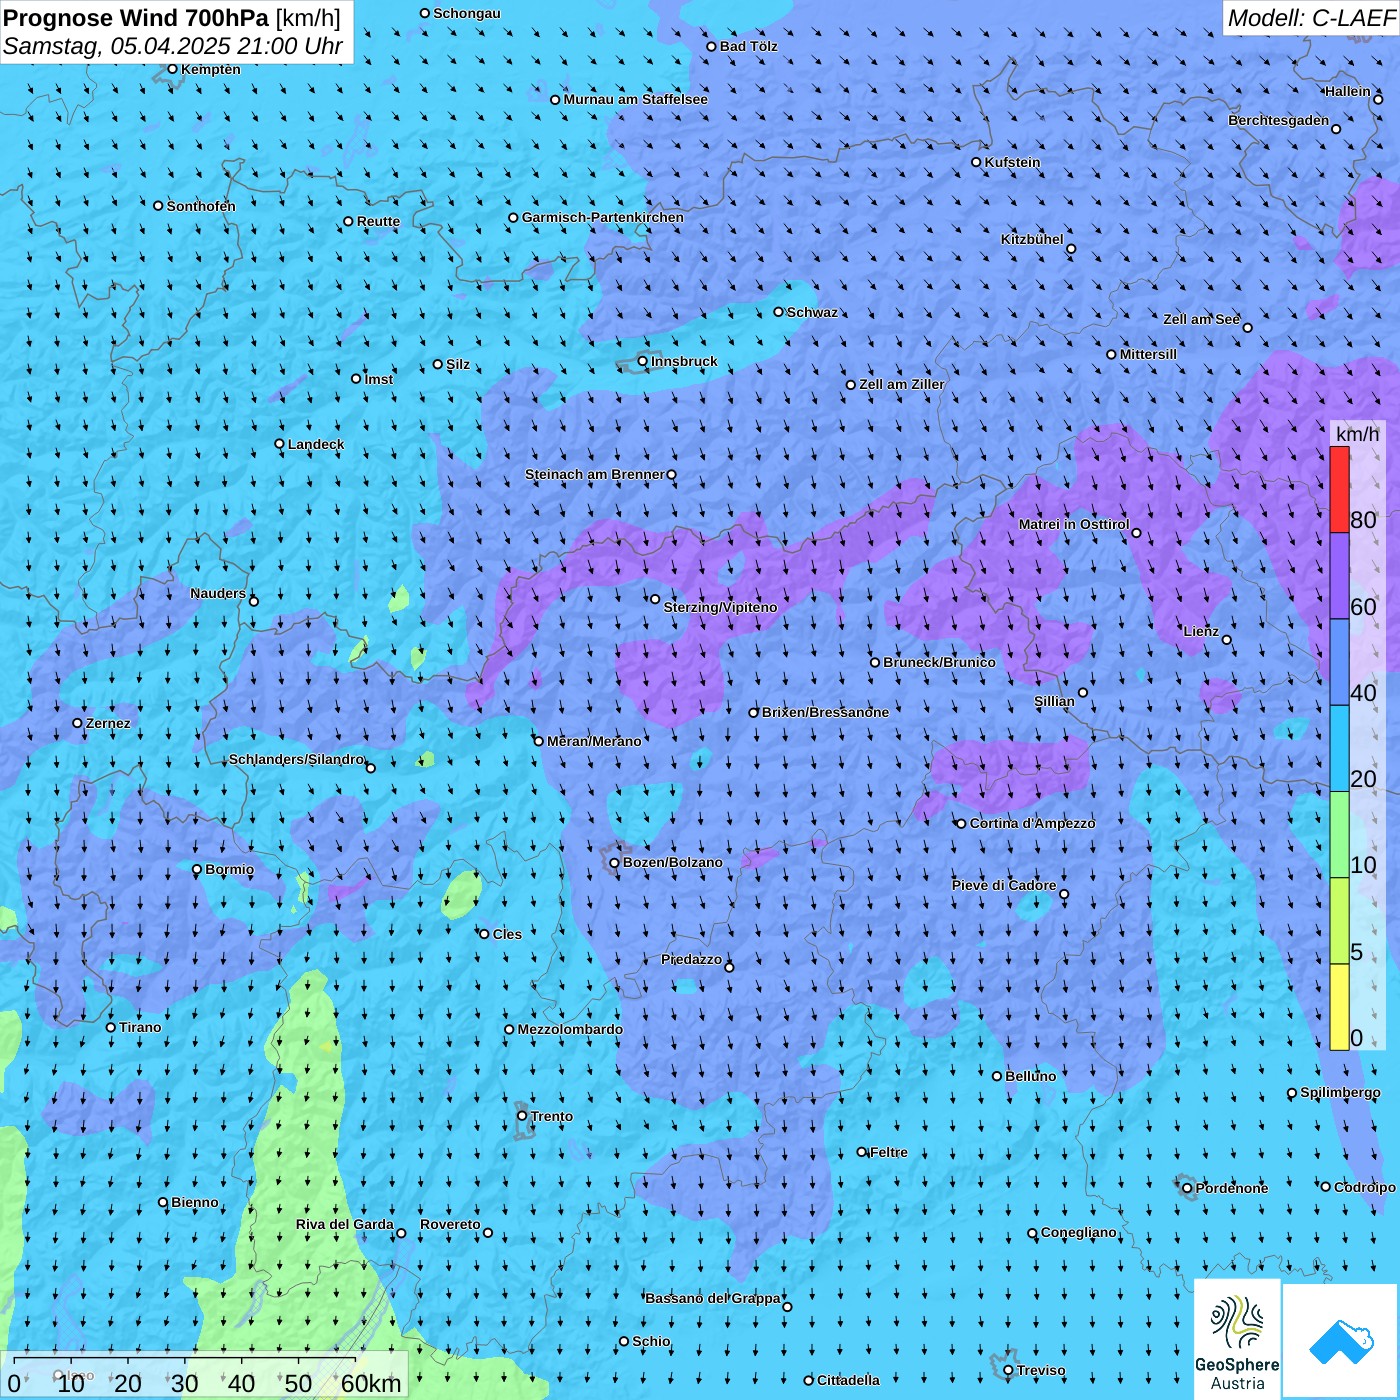This screenshot has width=1400, height=1400.
Task: Click the Mittersill city label
Action: (1148, 354)
